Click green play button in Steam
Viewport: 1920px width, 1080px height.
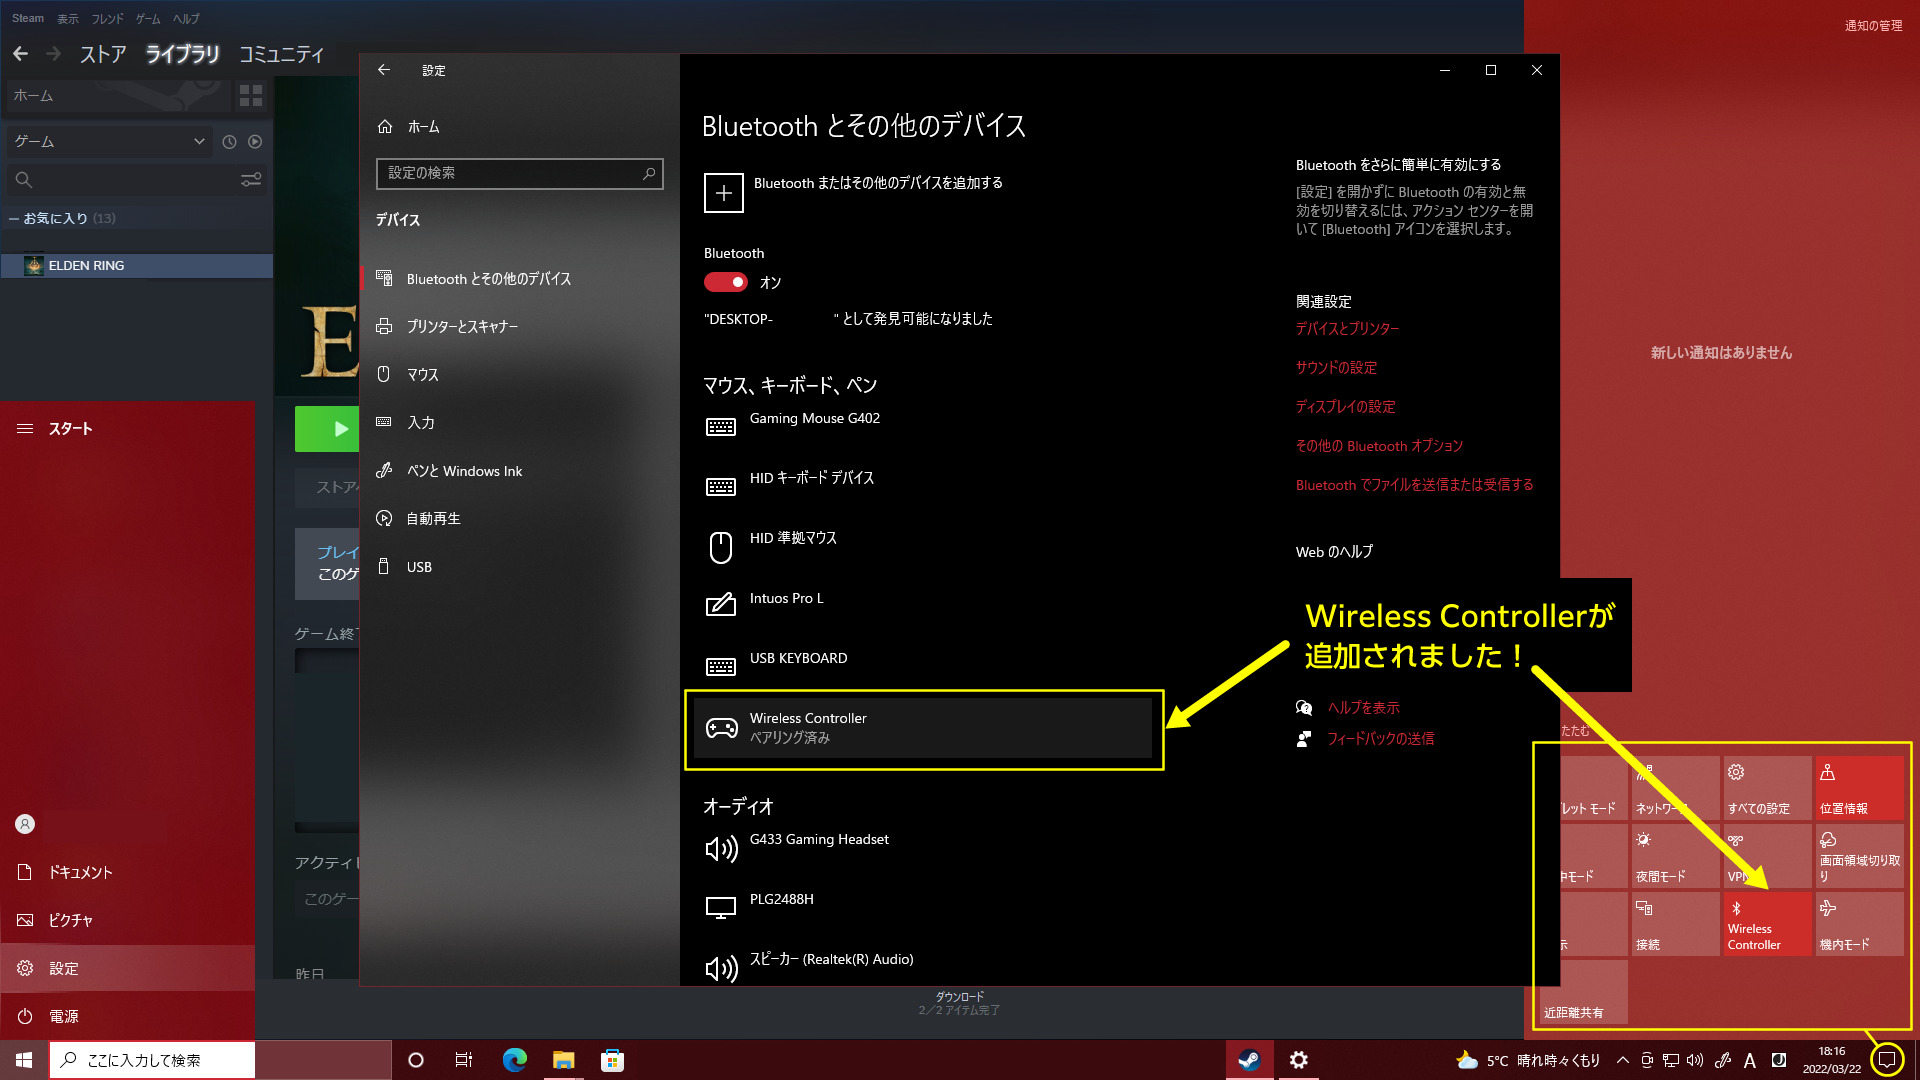click(327, 429)
